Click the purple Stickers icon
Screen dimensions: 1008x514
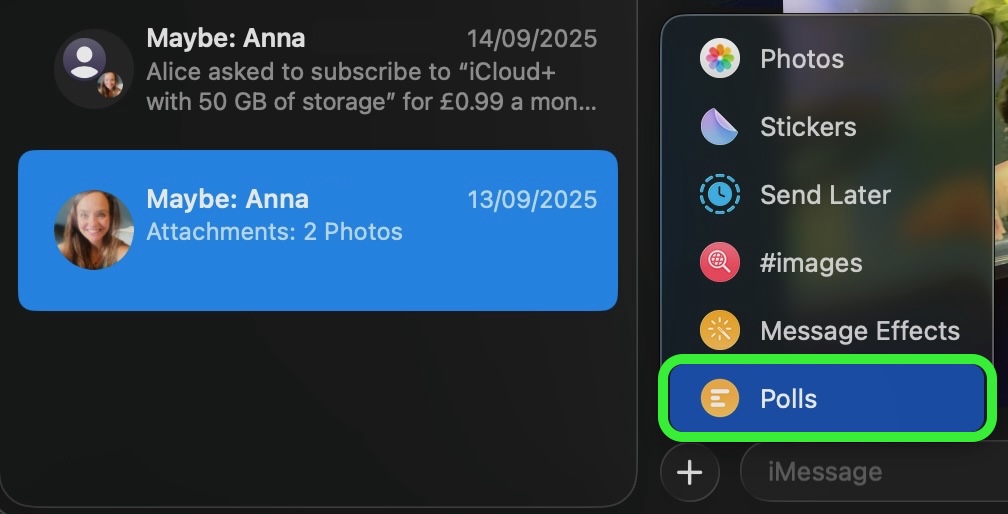tap(719, 127)
